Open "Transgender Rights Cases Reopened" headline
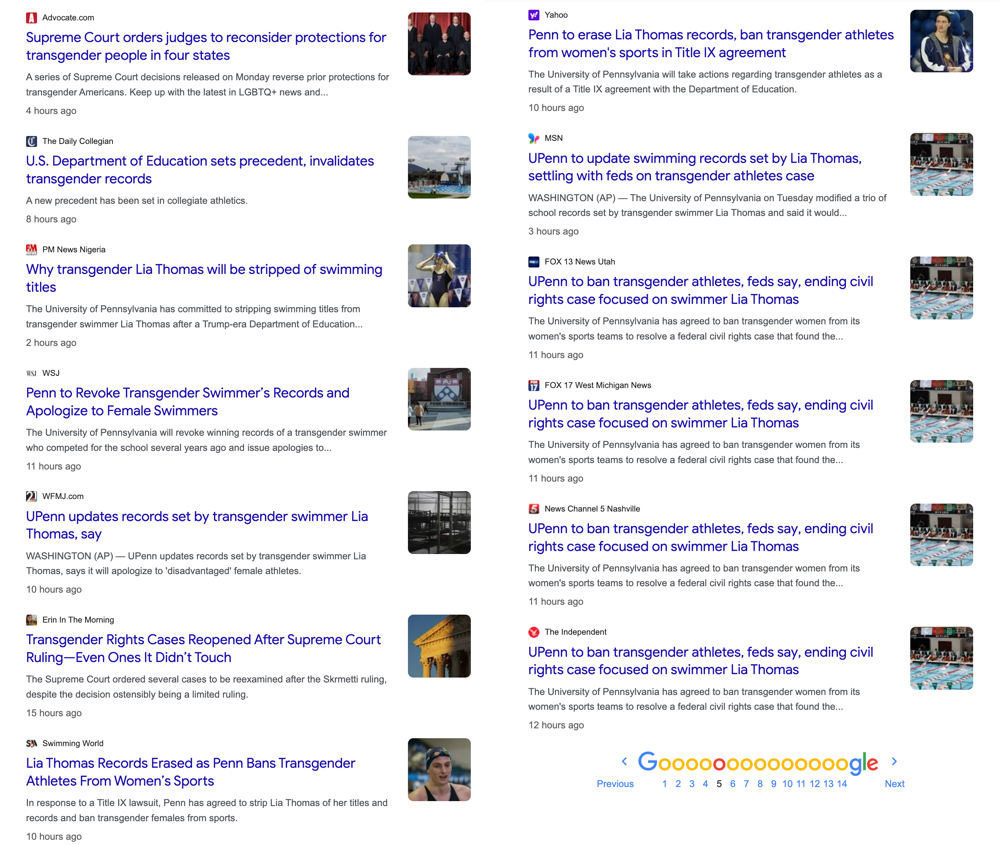This screenshot has width=1000, height=845. click(203, 649)
